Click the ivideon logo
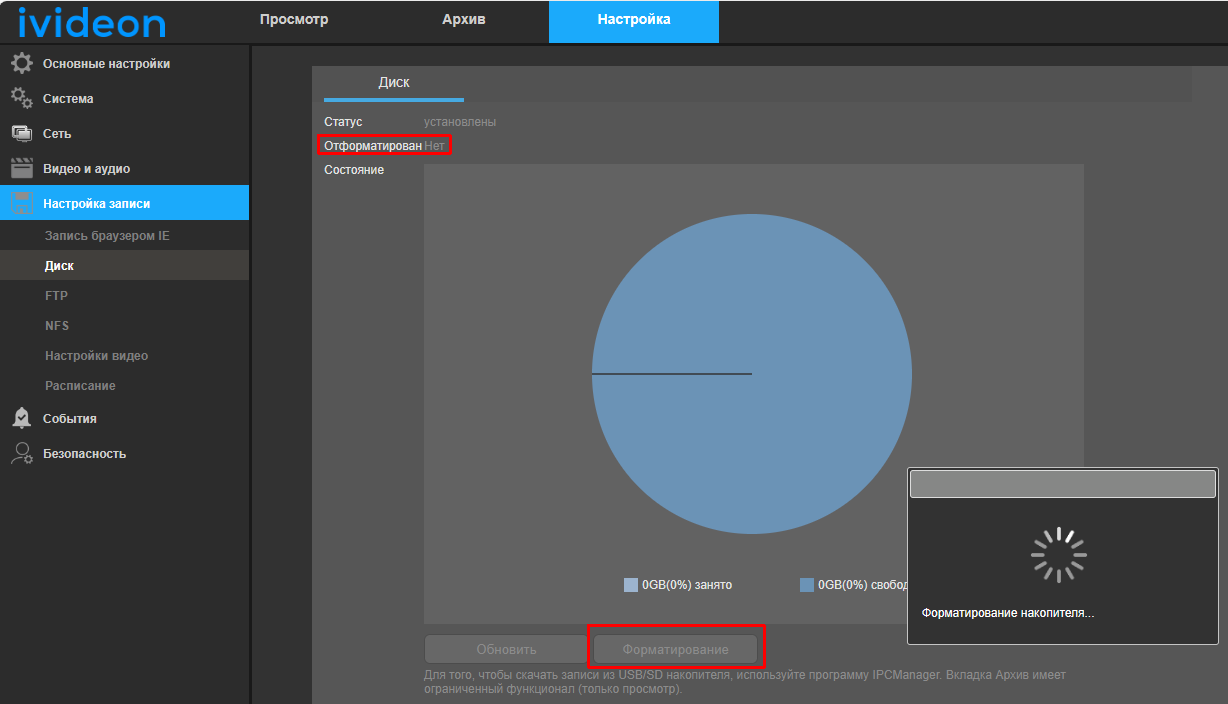The height and width of the screenshot is (704, 1228). click(92, 21)
